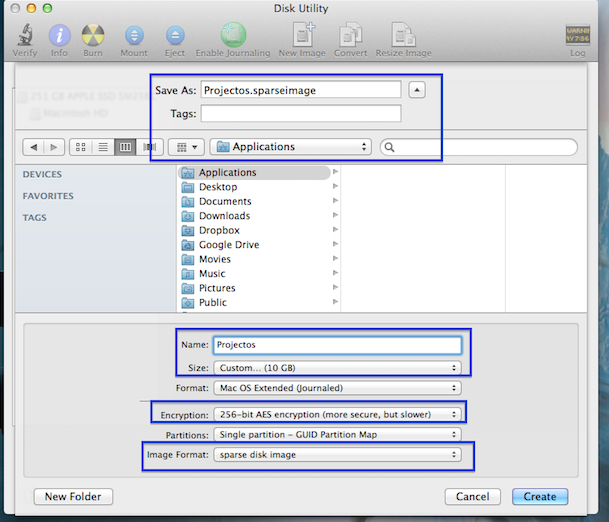Click the Convert toolbar icon
Viewport: 609px width, 522px height.
[x=350, y=37]
